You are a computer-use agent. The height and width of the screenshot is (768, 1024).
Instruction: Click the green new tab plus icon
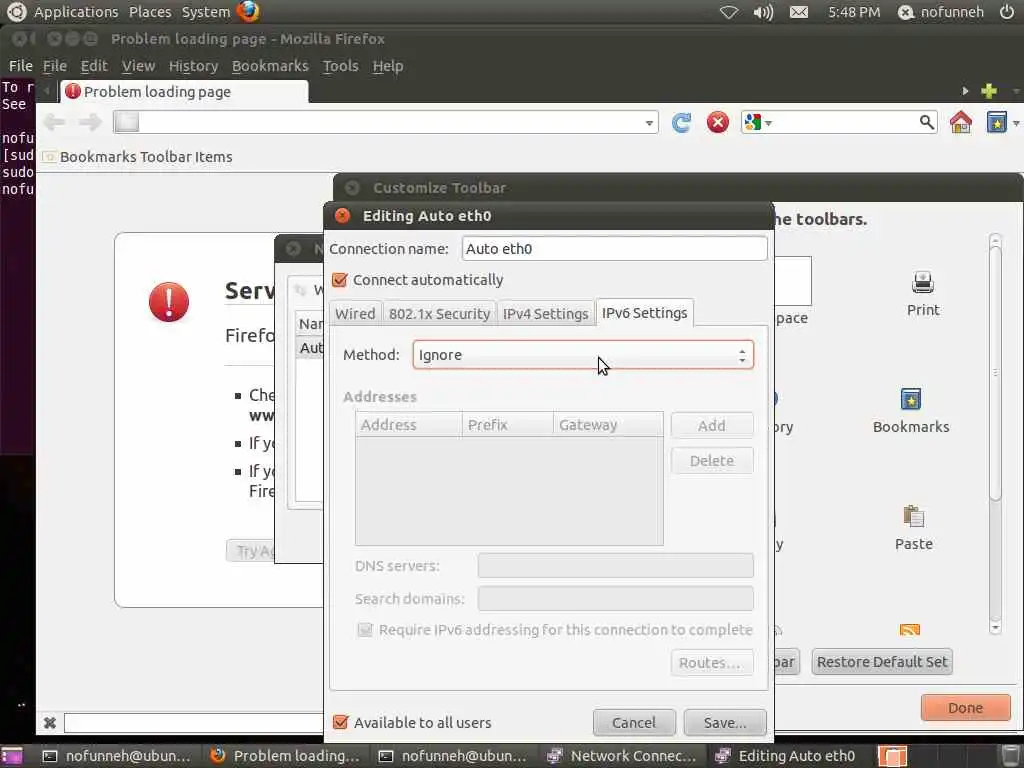[989, 91]
